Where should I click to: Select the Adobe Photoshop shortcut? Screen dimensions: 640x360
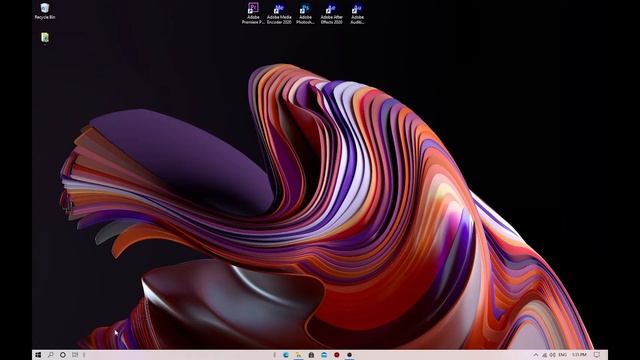[305, 14]
